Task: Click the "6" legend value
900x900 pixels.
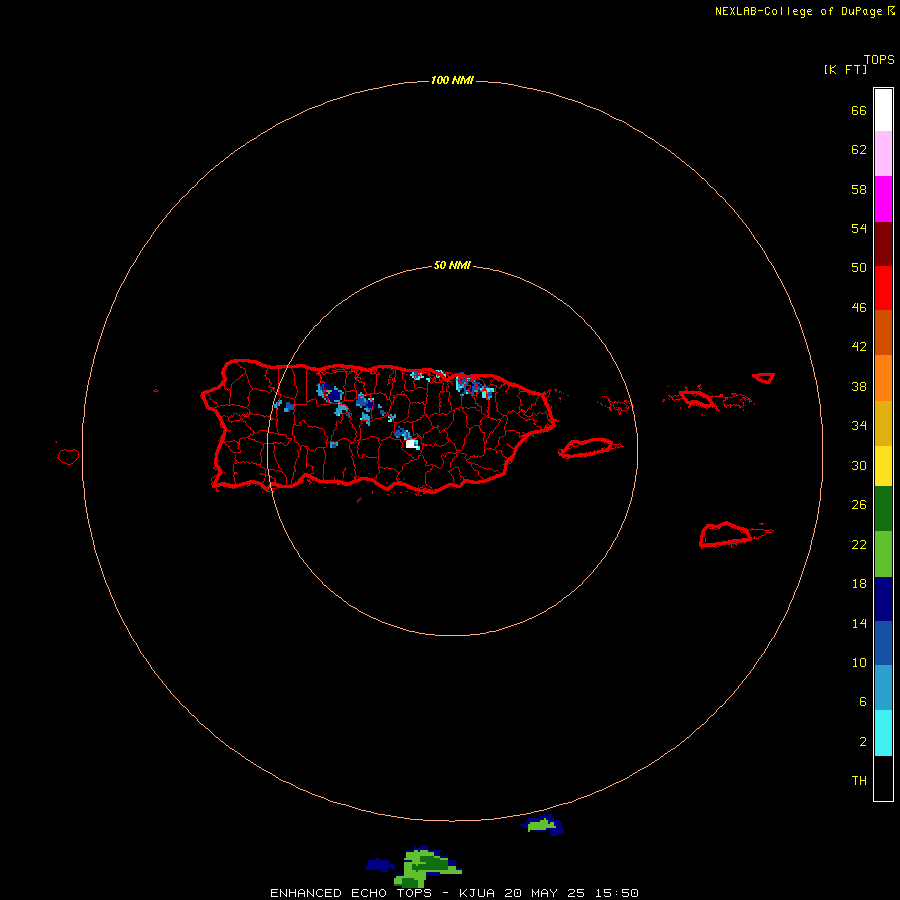Action: tap(862, 702)
